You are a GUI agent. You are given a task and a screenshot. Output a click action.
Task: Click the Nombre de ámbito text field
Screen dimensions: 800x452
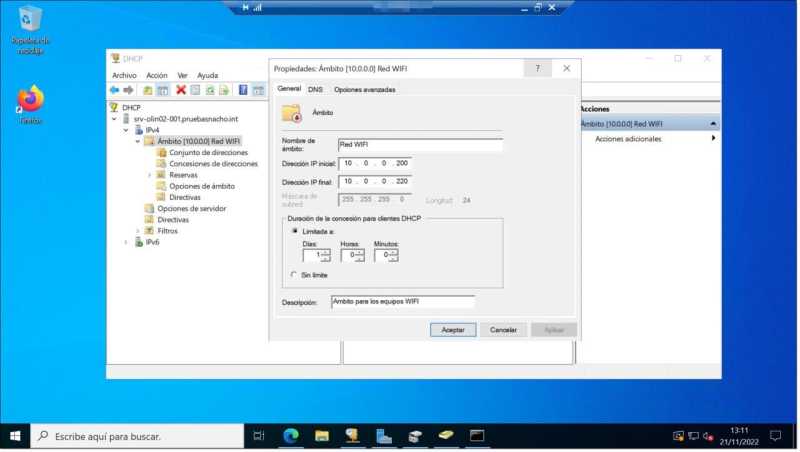420,145
